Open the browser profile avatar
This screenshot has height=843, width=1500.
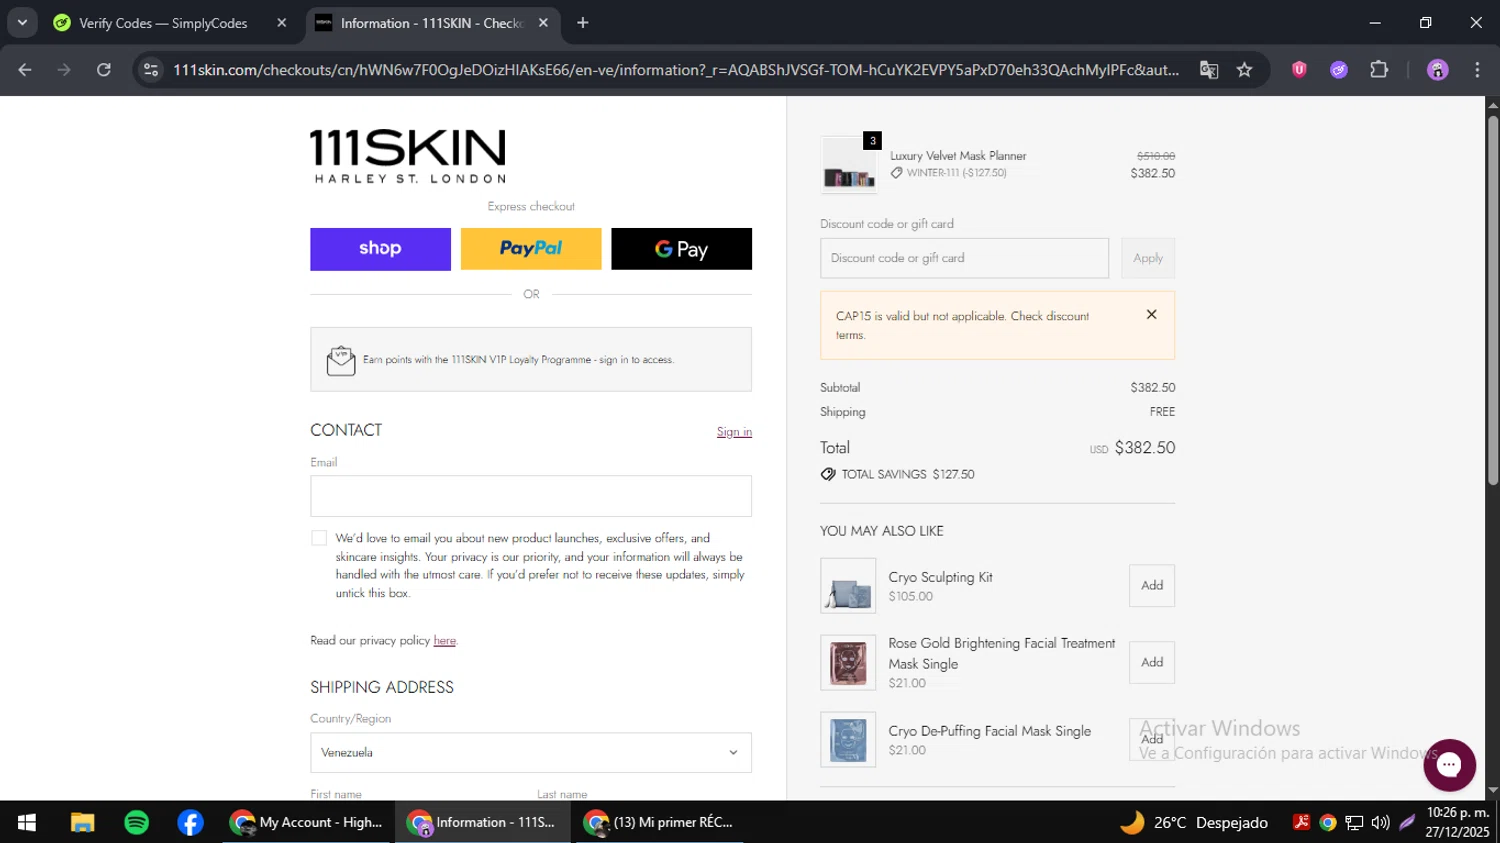pos(1438,70)
